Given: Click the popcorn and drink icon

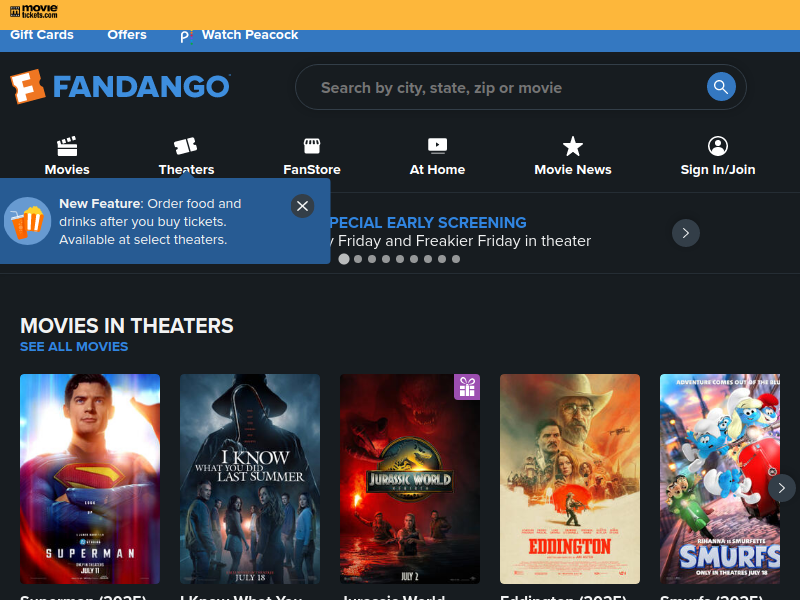Looking at the screenshot, I should click(x=27, y=221).
